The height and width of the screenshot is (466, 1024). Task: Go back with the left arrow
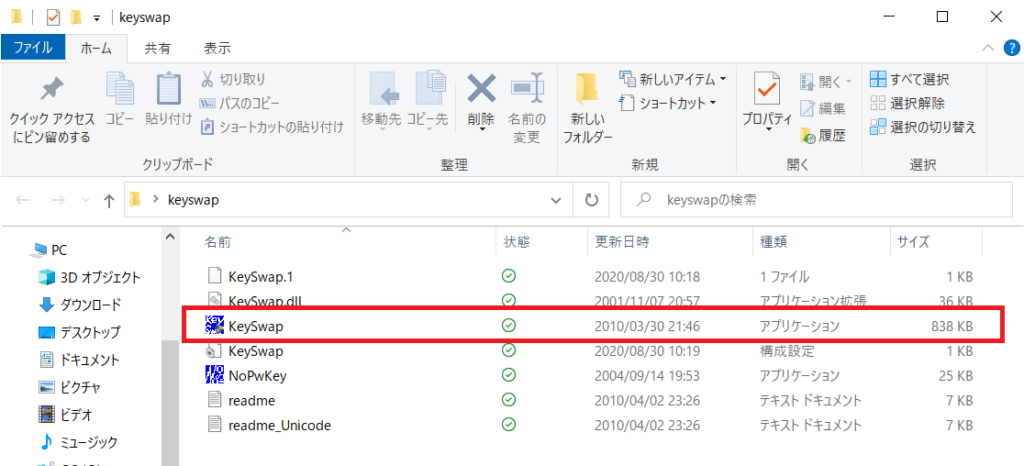pos(23,200)
